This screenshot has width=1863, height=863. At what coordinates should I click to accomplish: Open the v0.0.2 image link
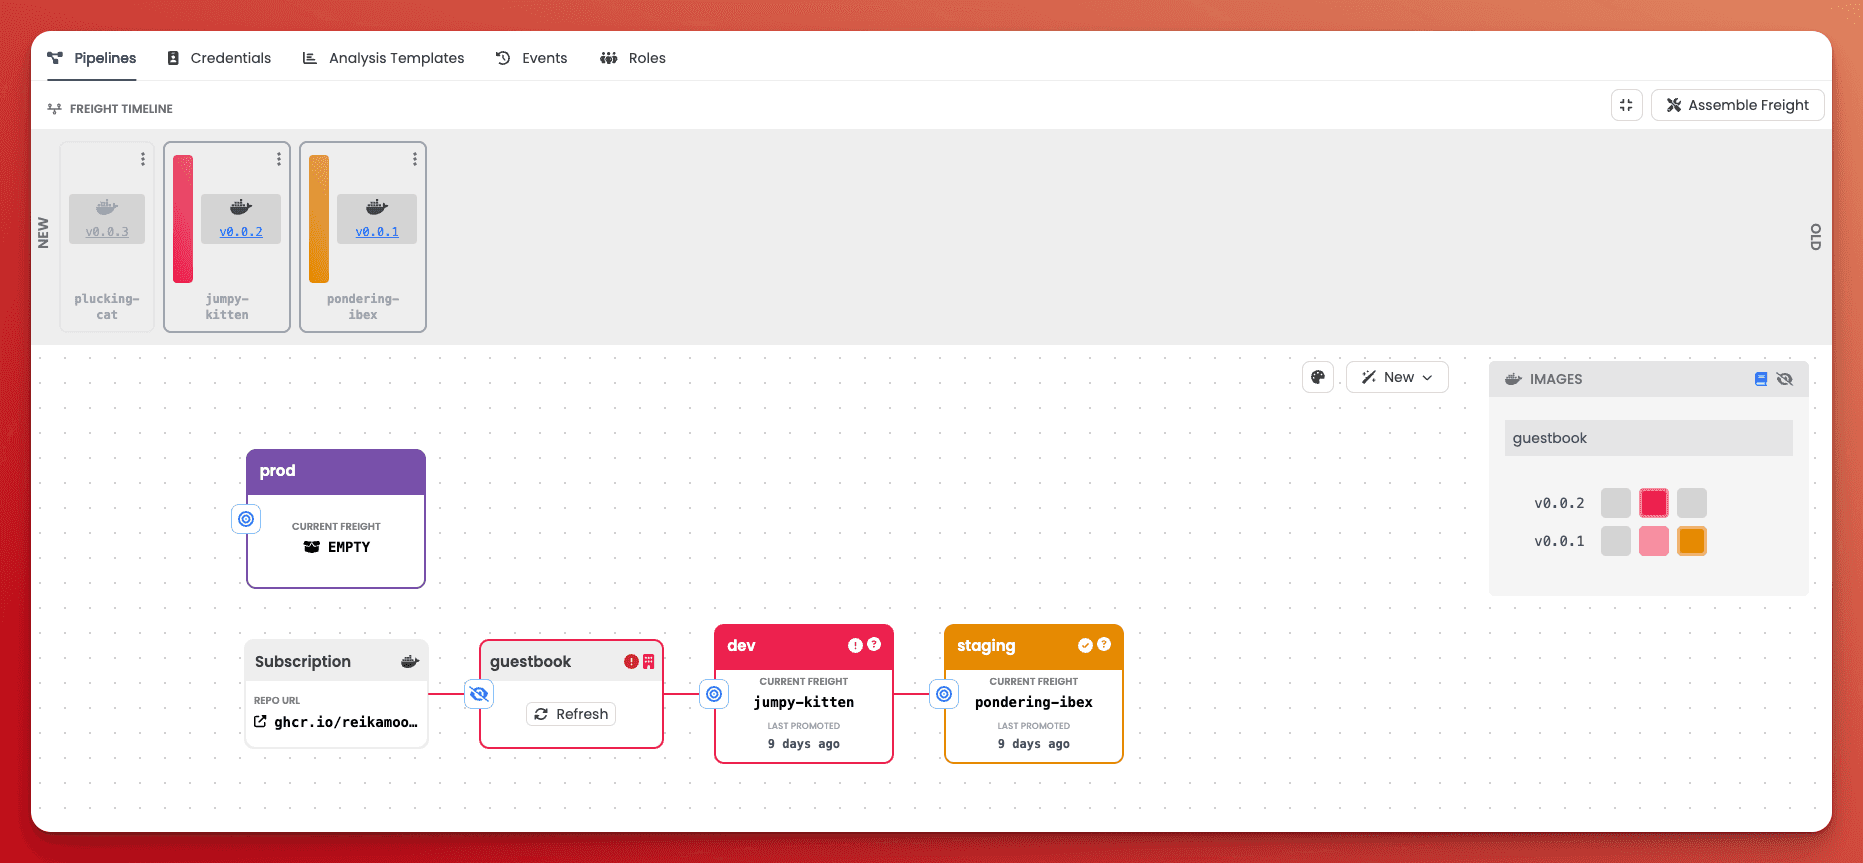click(241, 232)
